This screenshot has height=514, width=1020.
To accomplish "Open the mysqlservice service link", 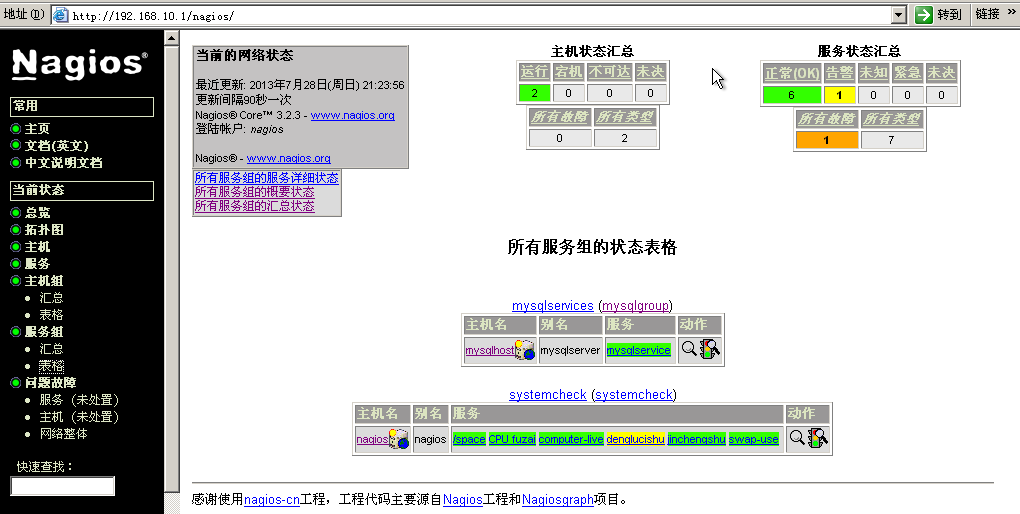I will (x=638, y=350).
